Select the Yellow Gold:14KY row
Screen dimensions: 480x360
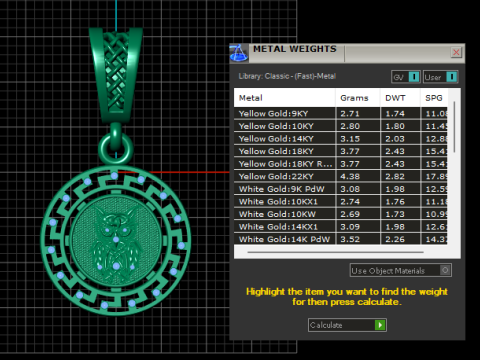point(341,139)
